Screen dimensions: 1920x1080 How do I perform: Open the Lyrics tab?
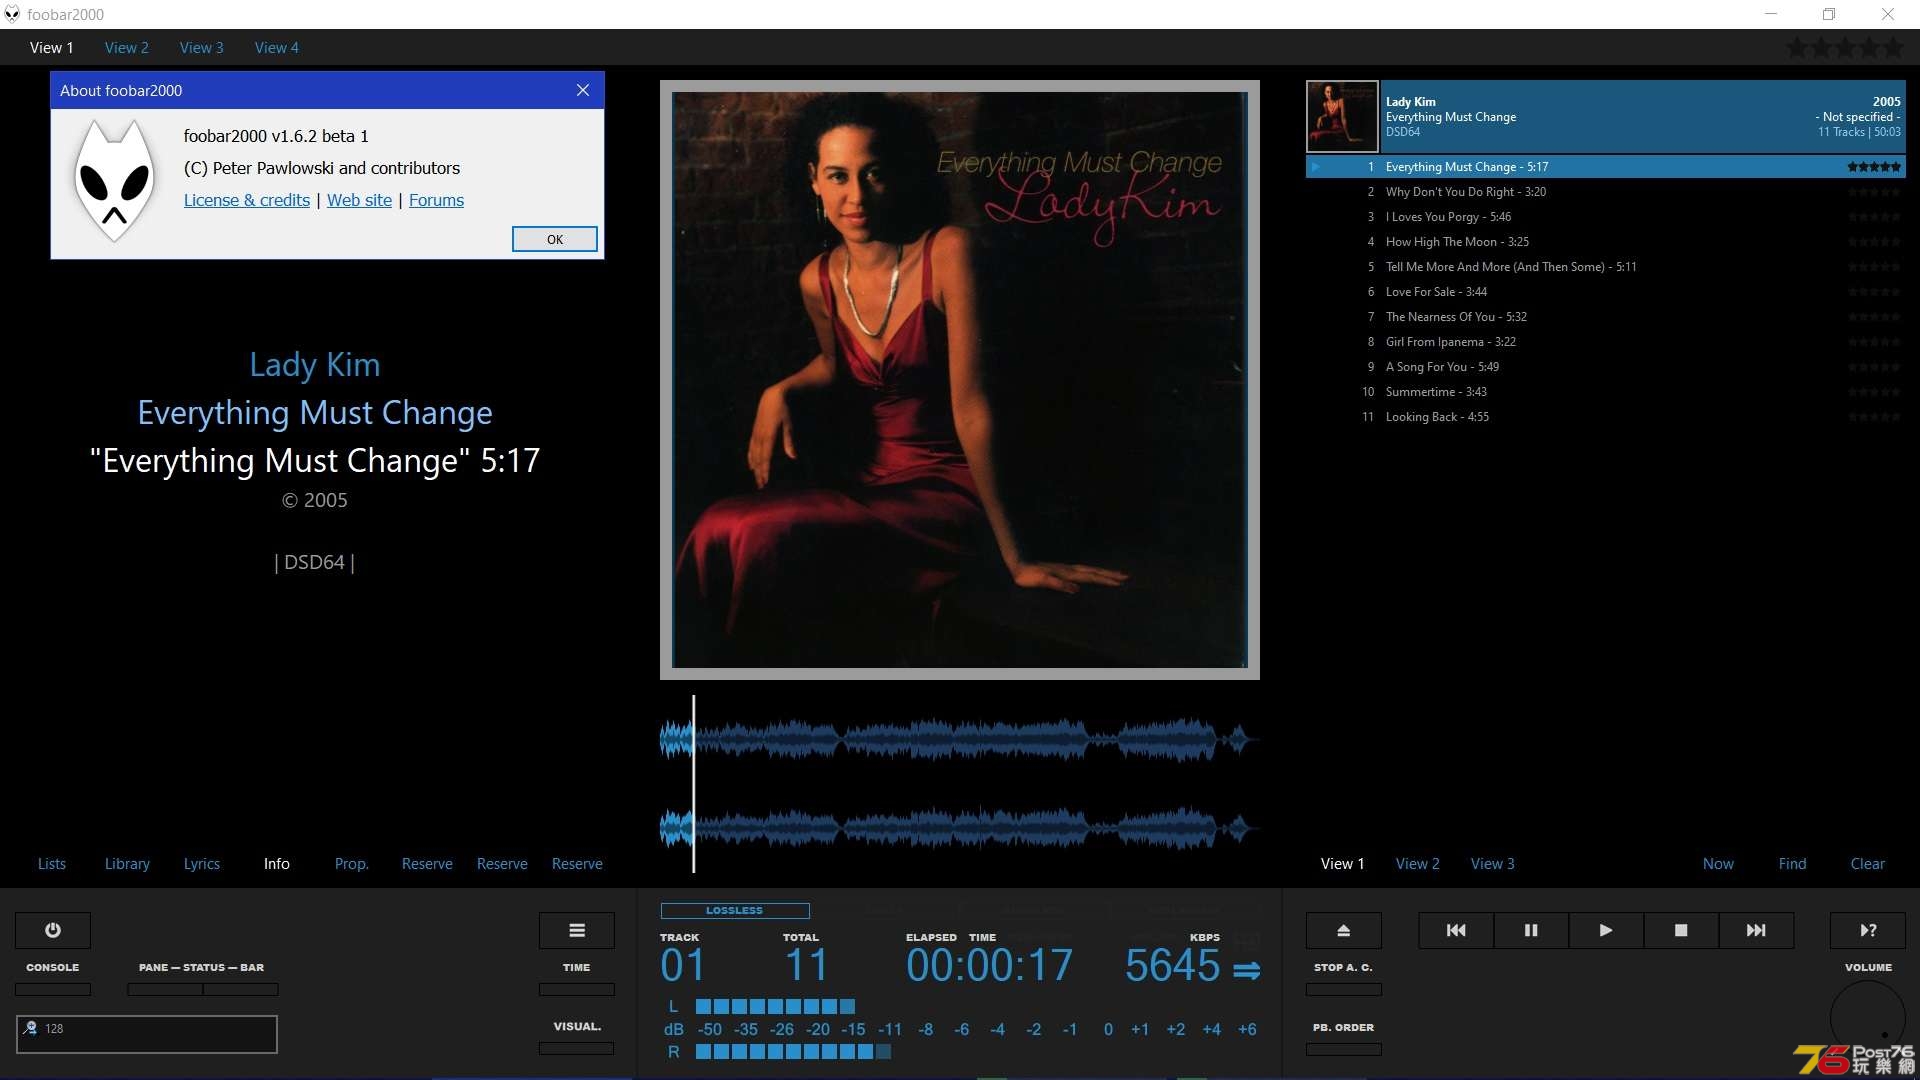(x=202, y=864)
